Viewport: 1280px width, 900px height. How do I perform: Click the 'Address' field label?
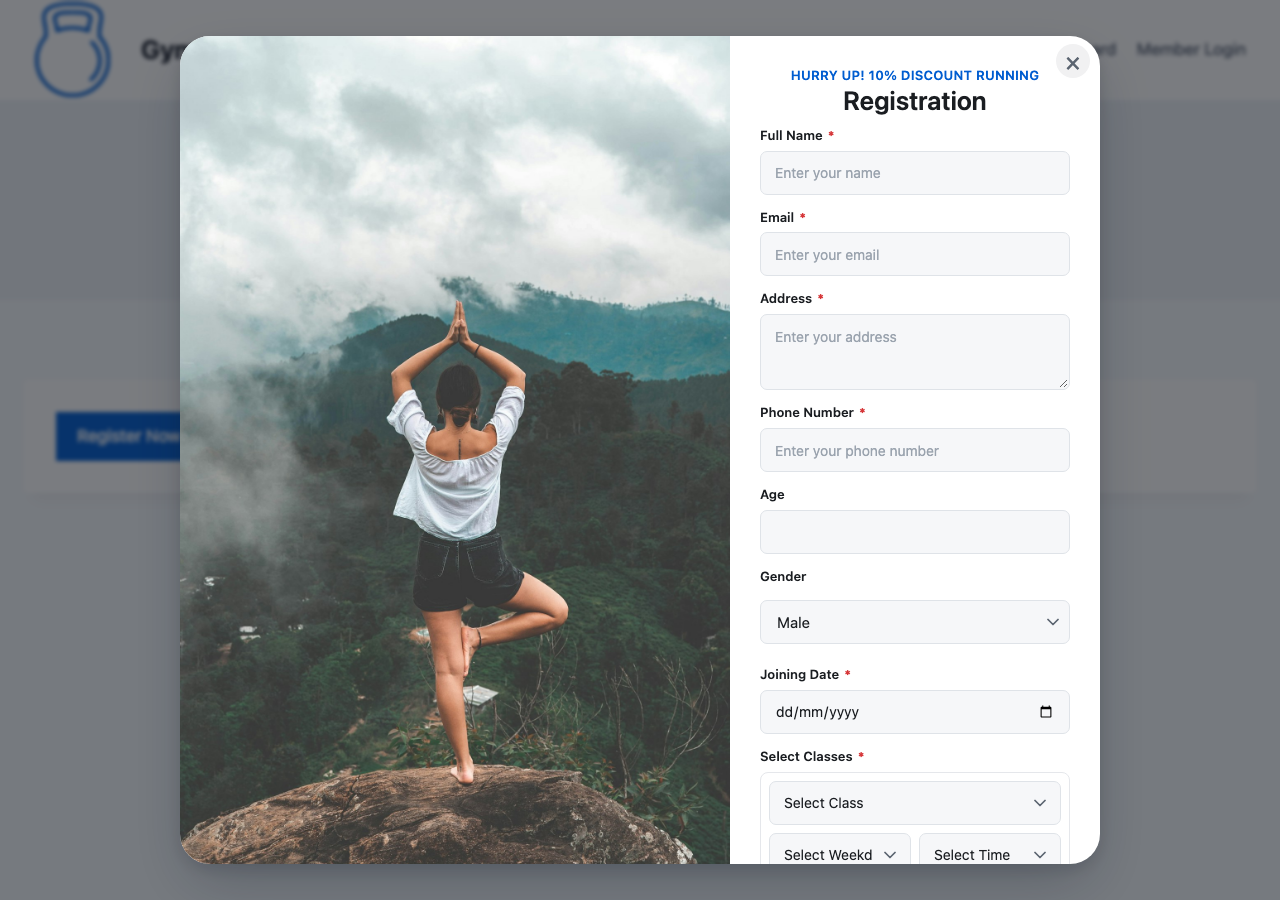pyautogui.click(x=786, y=299)
